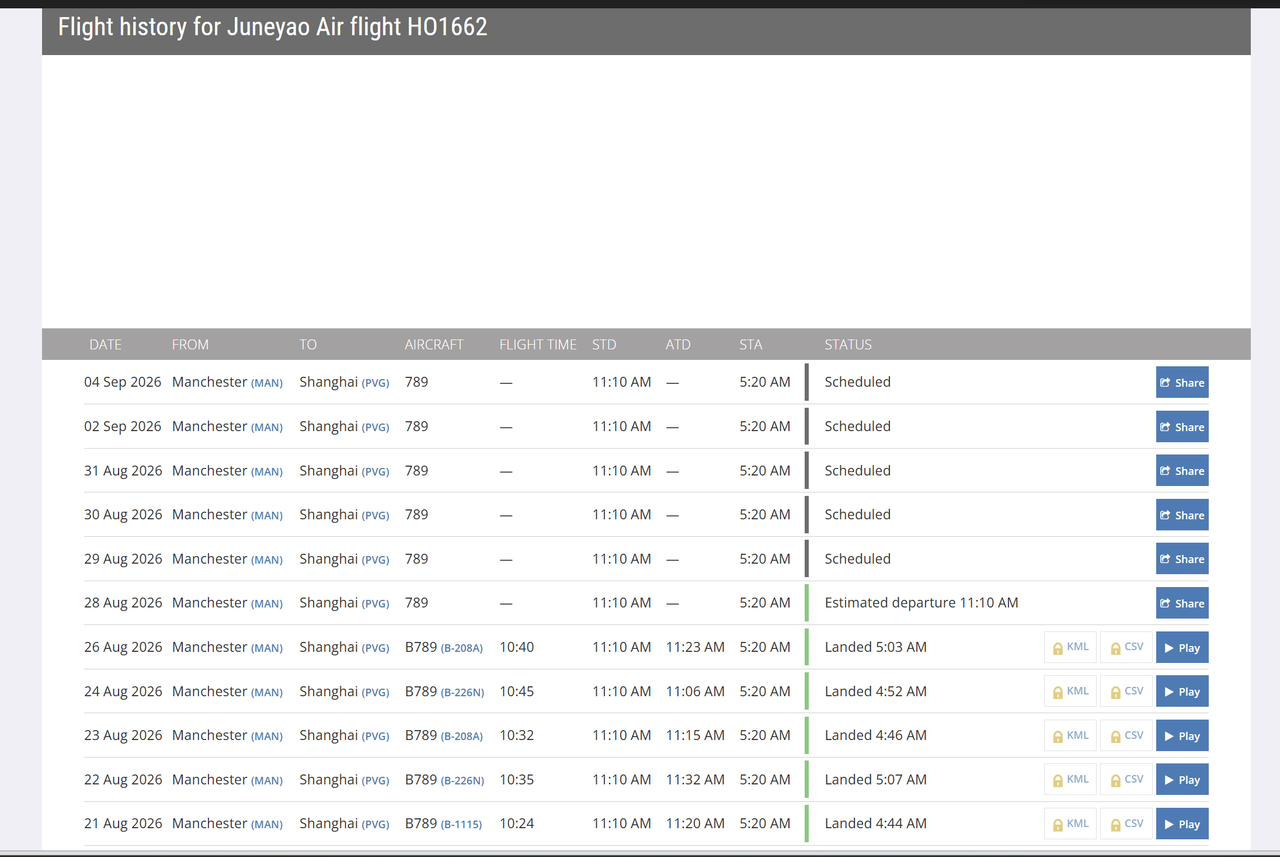The width and height of the screenshot is (1280, 857).
Task: Click status 'Landed 4:46 AM'
Action: (876, 735)
